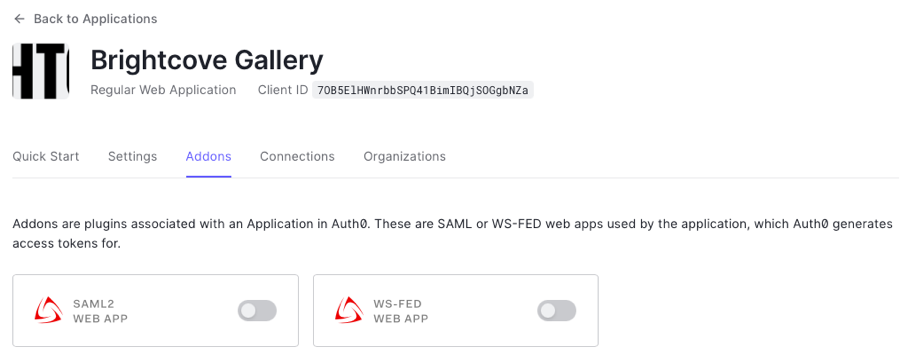Open the WS-FED Web App addon card
The image size is (900, 363).
(x=456, y=310)
